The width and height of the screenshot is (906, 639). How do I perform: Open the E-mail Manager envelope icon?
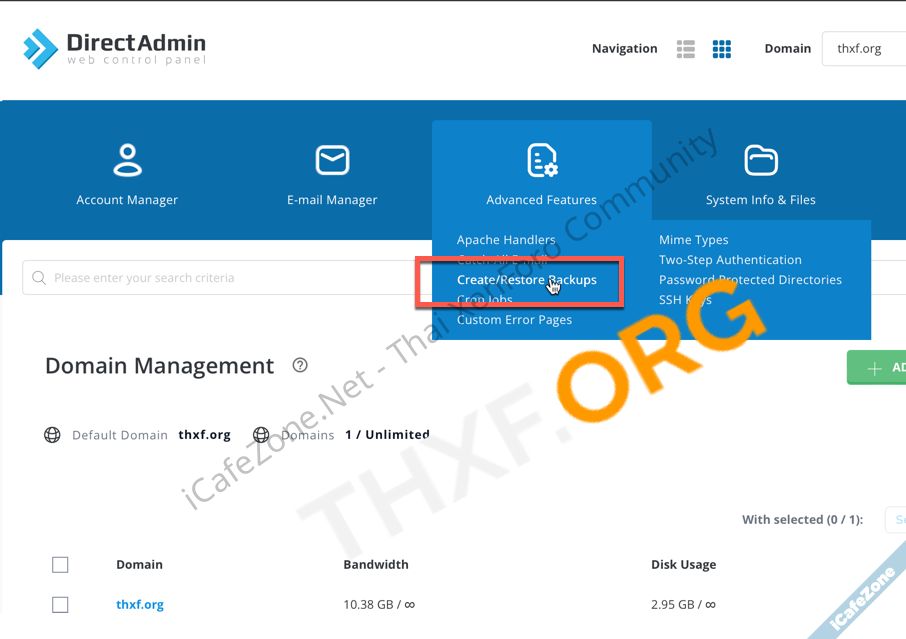332,160
